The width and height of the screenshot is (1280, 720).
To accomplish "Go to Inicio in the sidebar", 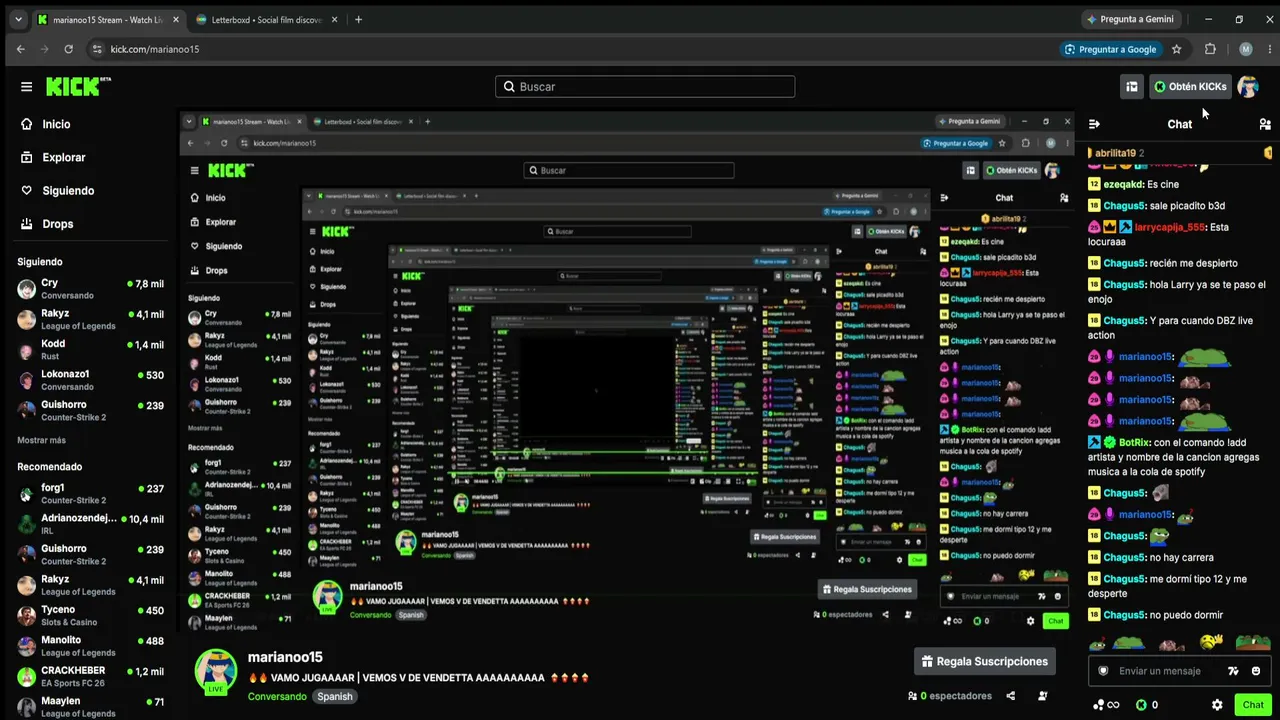I will 56,124.
